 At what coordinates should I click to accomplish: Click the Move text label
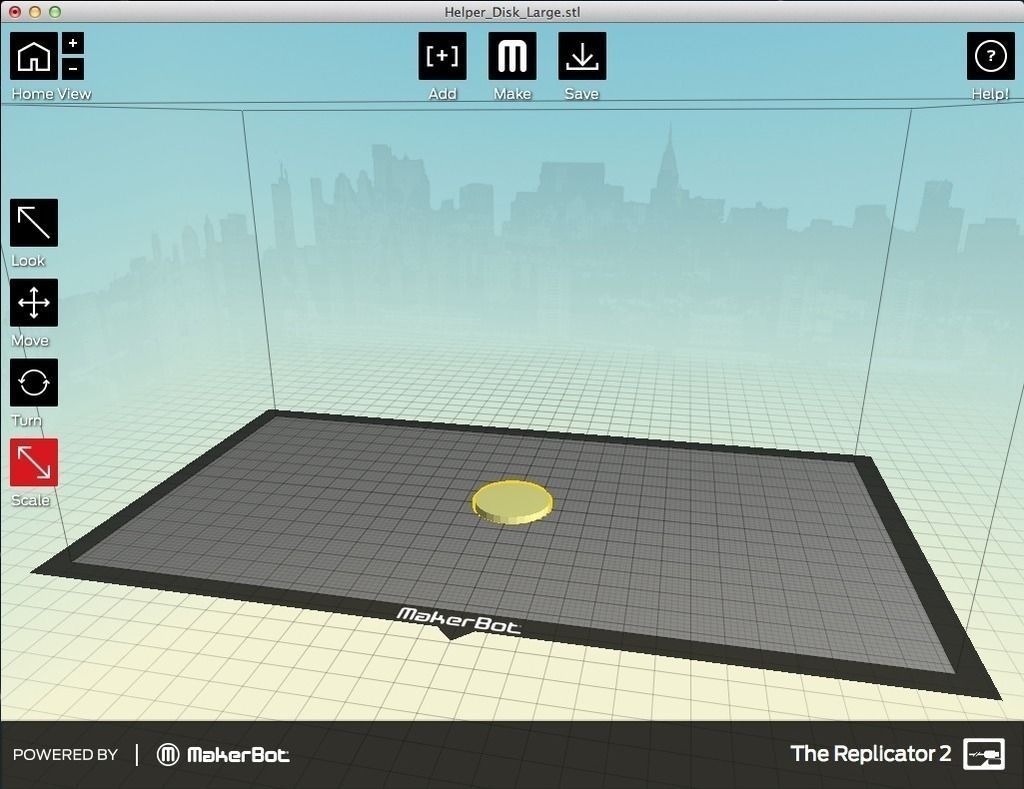[x=30, y=341]
